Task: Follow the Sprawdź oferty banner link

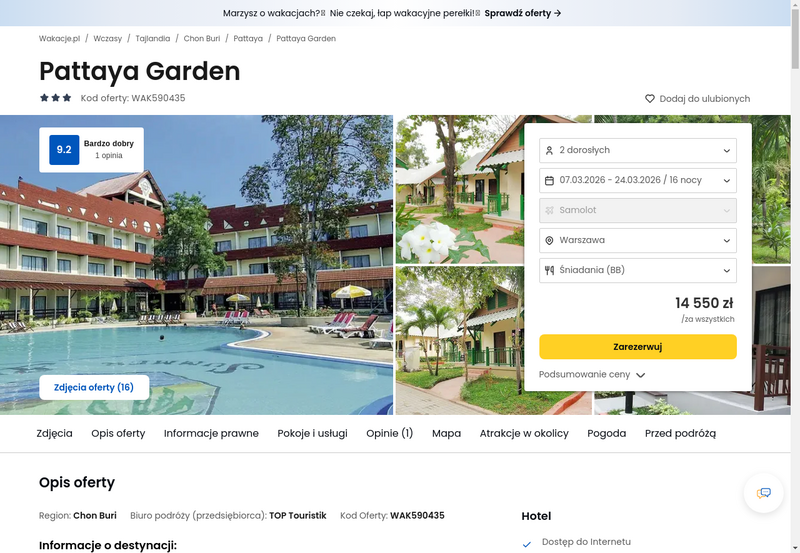Action: tap(522, 13)
